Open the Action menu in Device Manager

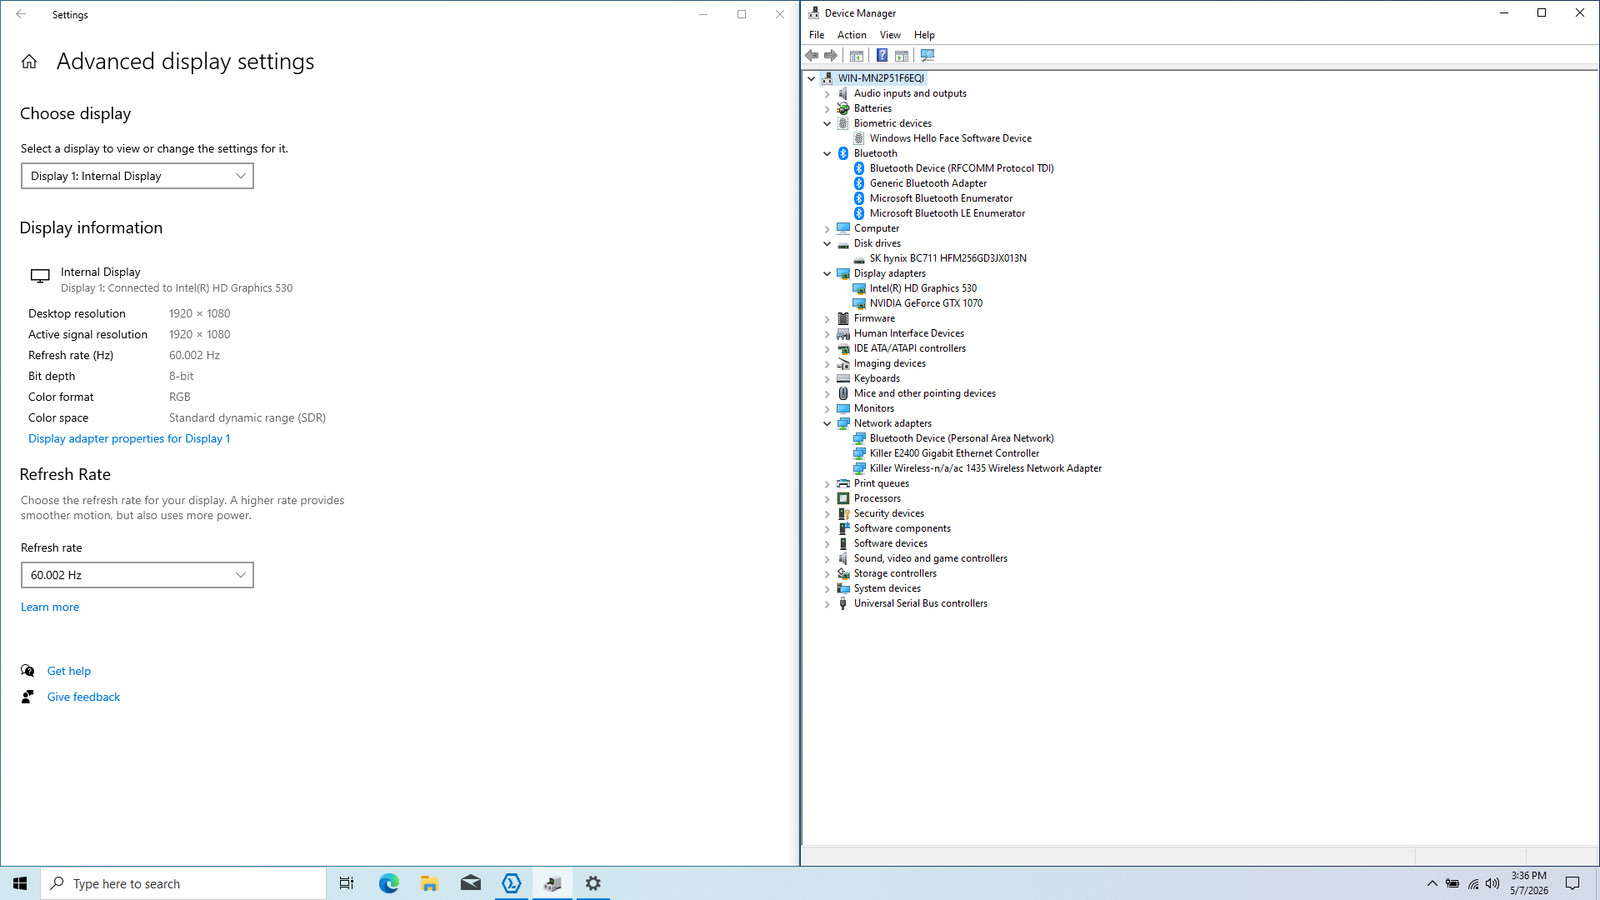point(852,35)
